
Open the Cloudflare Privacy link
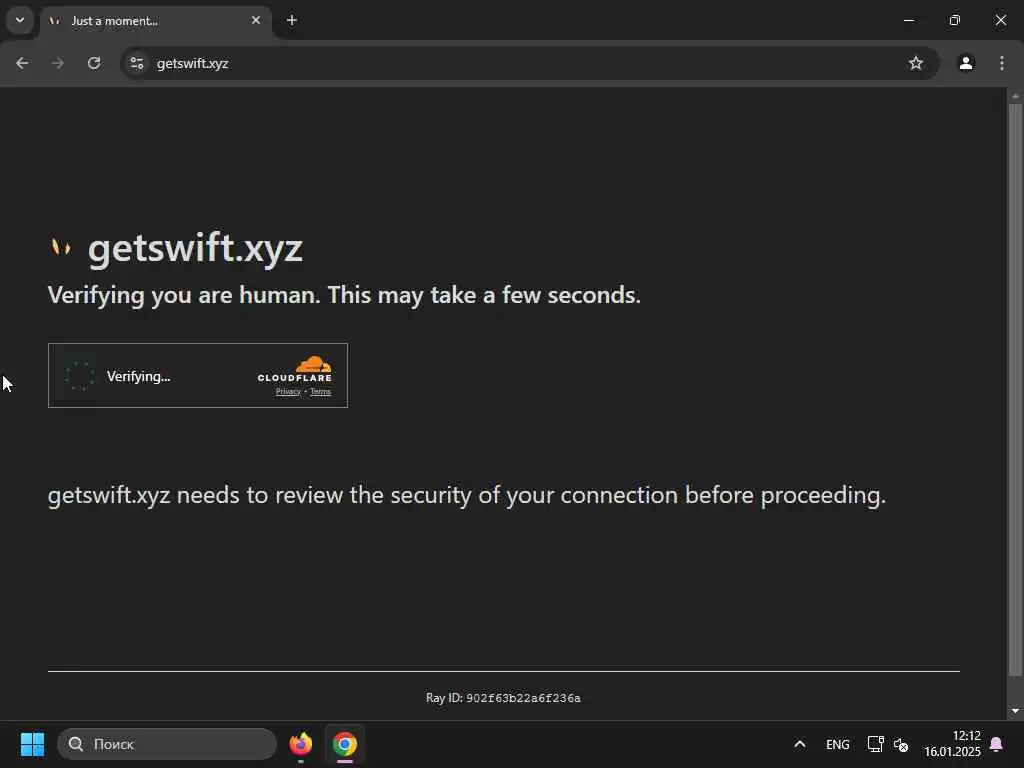(288, 392)
